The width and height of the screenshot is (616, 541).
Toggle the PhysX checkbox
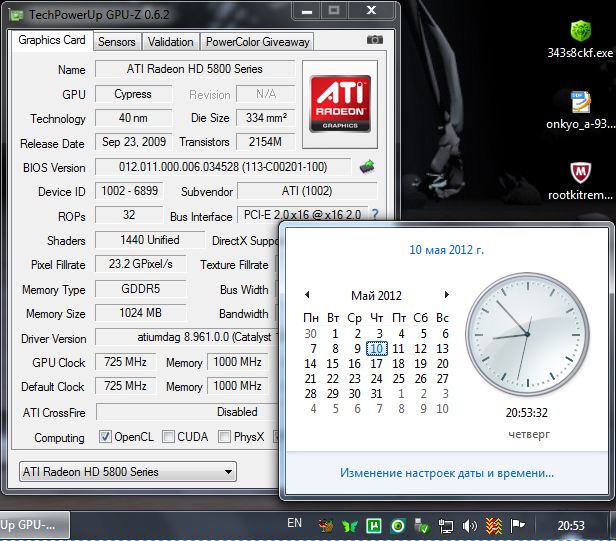[x=224, y=436]
